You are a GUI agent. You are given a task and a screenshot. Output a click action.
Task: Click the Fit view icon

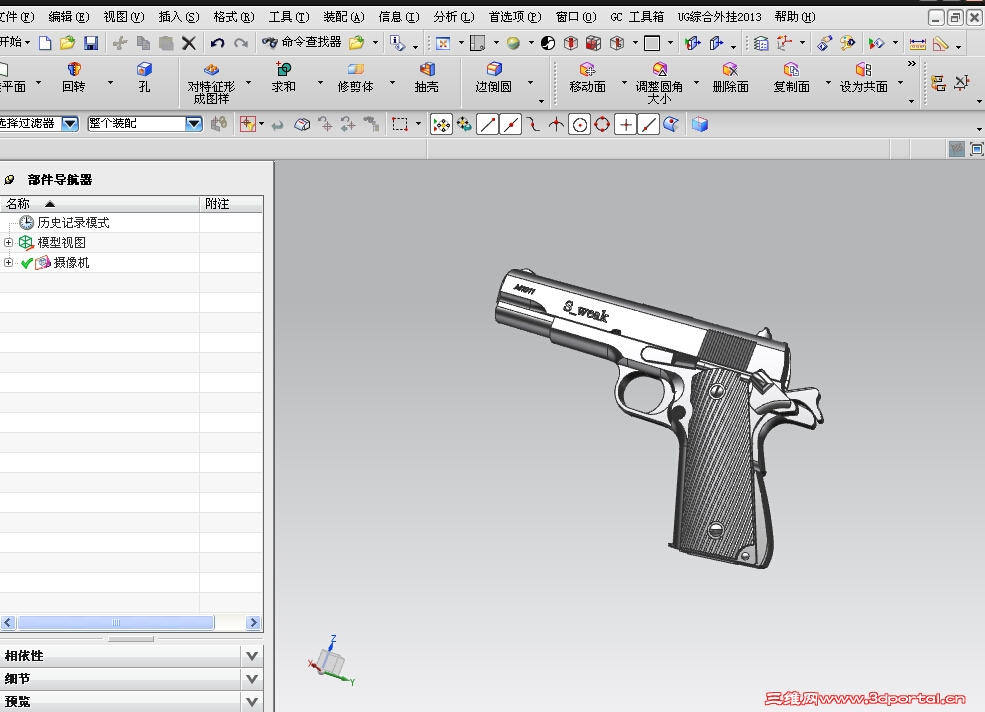click(x=443, y=43)
